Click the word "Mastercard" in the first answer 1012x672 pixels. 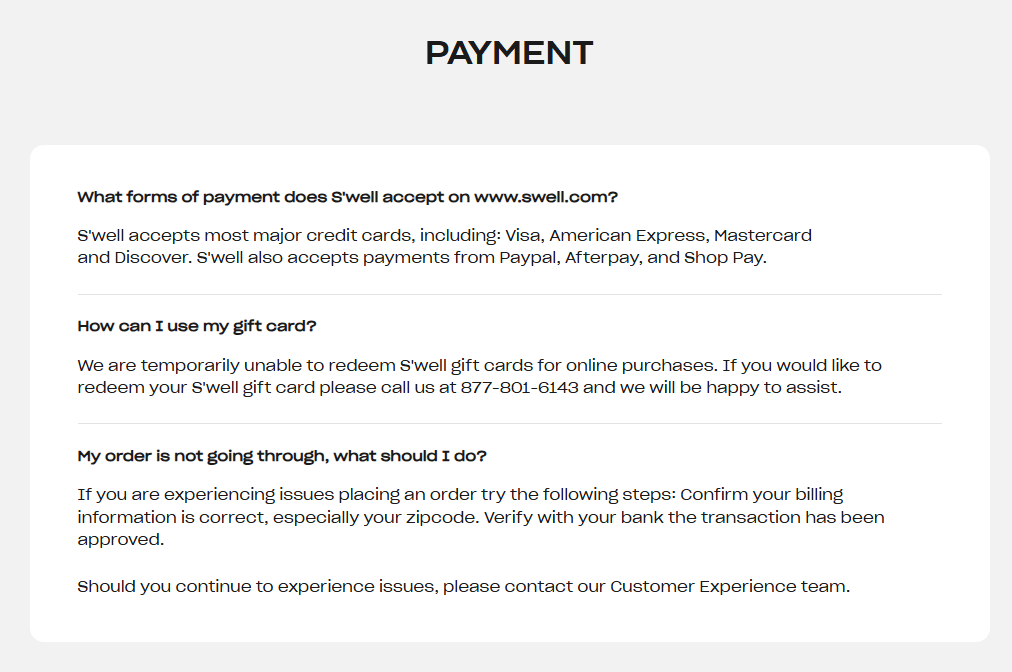(763, 236)
